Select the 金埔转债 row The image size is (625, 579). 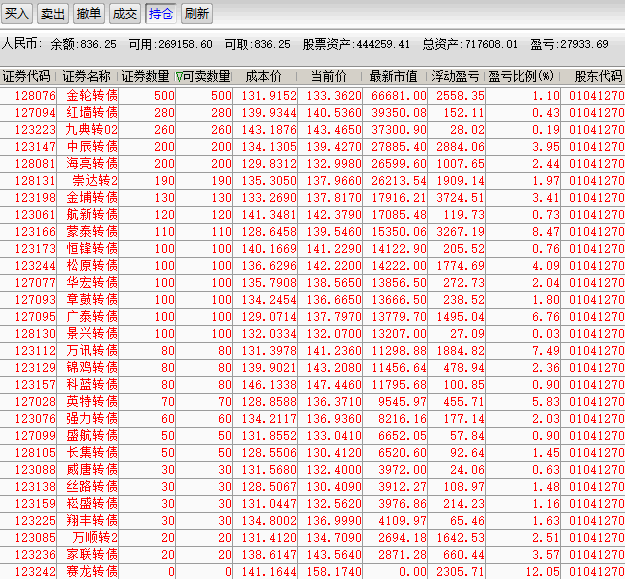coord(312,198)
